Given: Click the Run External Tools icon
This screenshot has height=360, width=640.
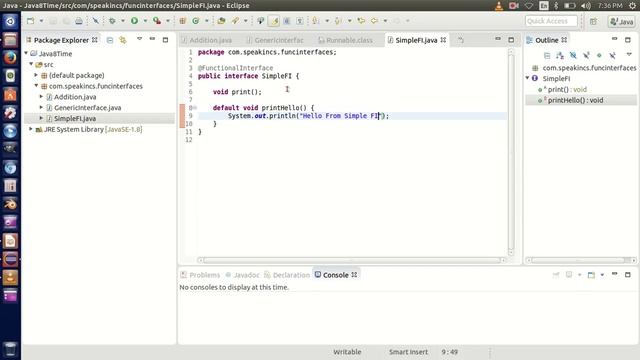Looking at the screenshot, I should point(157,21).
